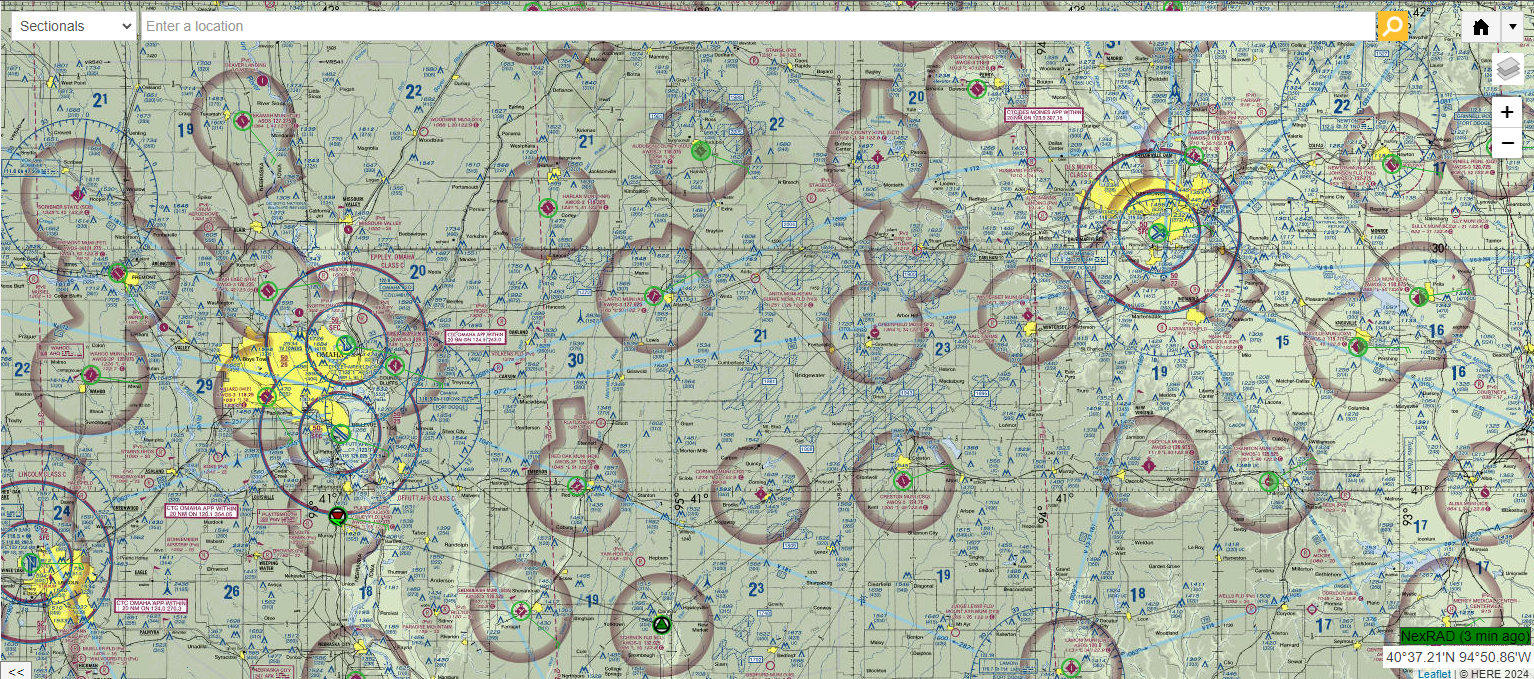Screen dimensions: 1534x679
Task: Click the green-circled Red Oak airport marker
Action: [576, 487]
